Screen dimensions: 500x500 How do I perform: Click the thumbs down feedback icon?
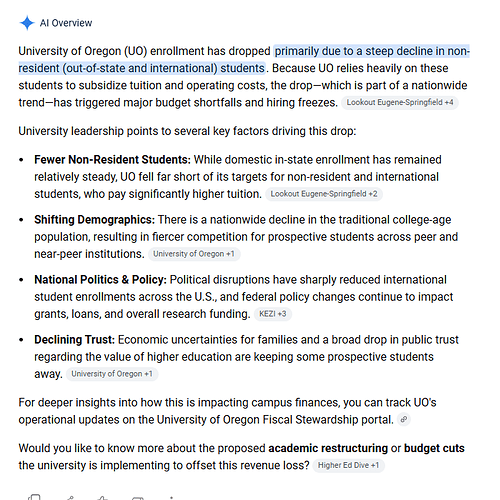pos(138,498)
